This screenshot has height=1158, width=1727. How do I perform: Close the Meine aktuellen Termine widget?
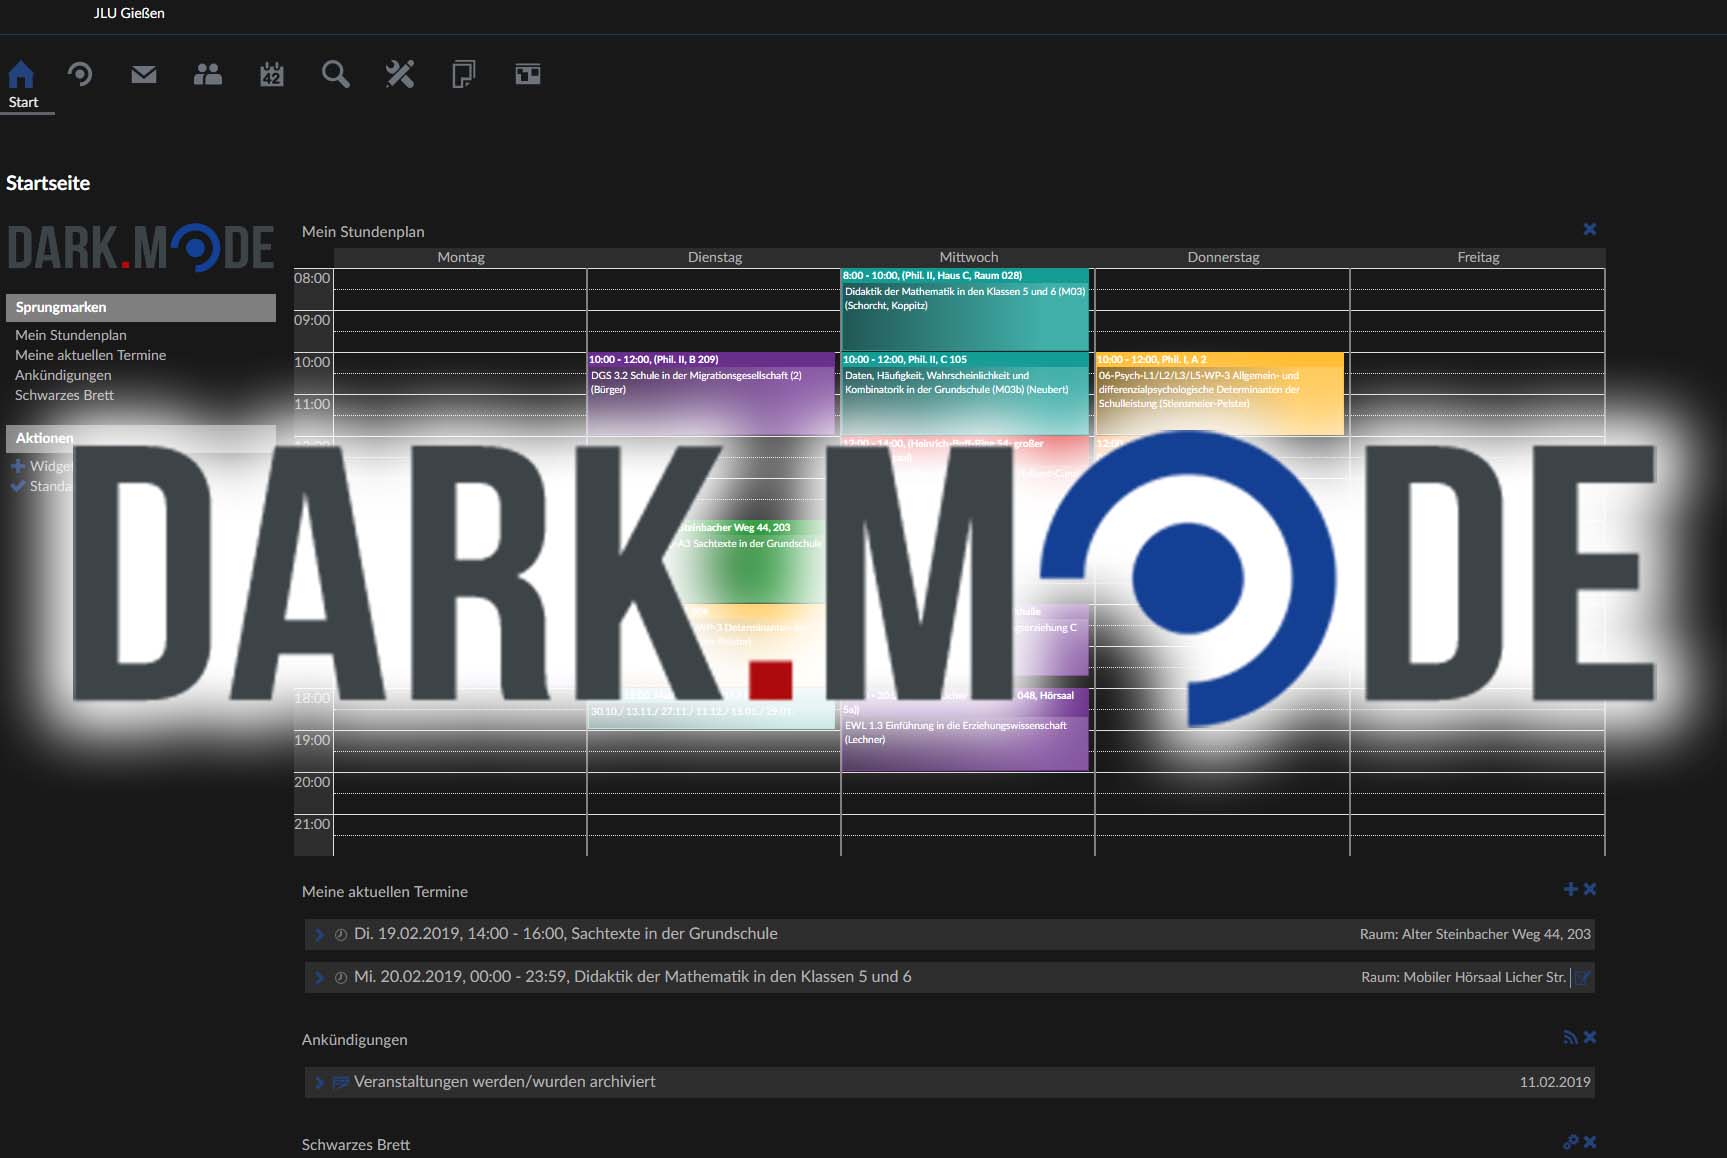pos(1590,889)
